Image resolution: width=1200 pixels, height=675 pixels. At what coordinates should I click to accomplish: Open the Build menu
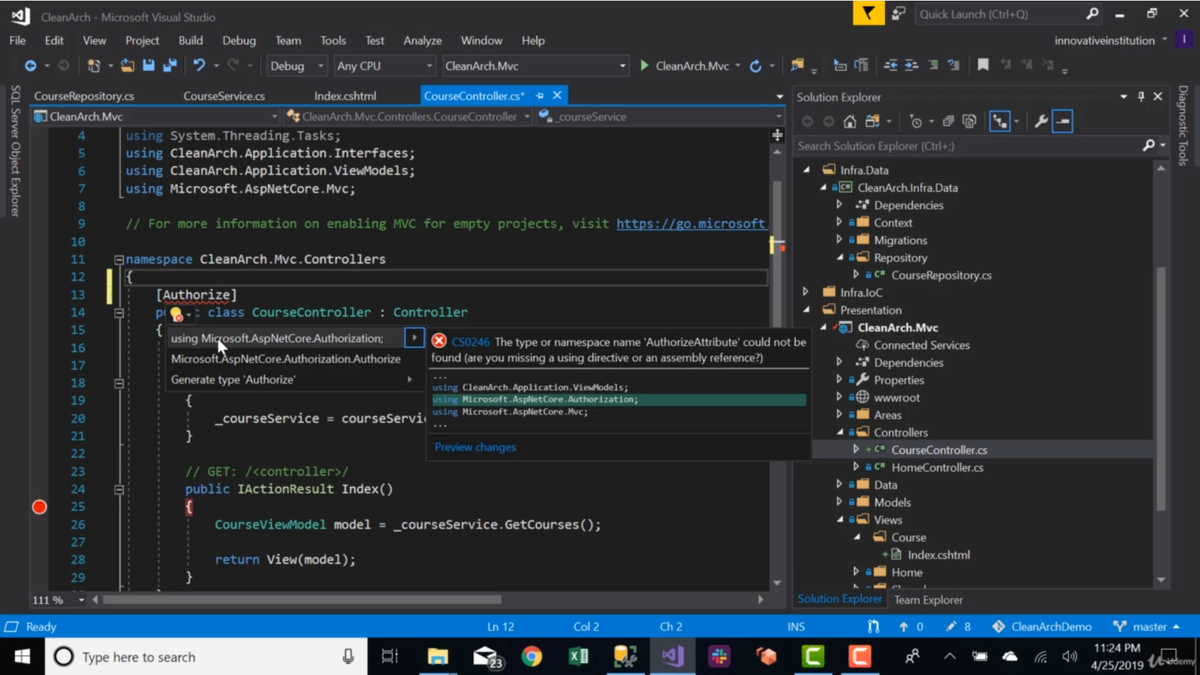[190, 41]
